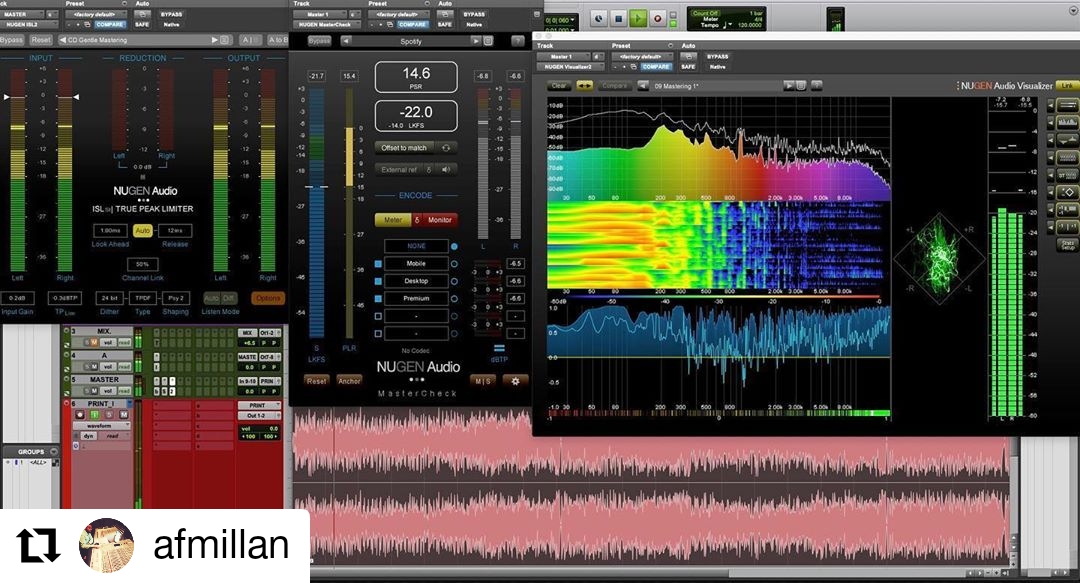
Task: Select the spectrum view icon in Visualizer sidebar
Action: [1067, 123]
